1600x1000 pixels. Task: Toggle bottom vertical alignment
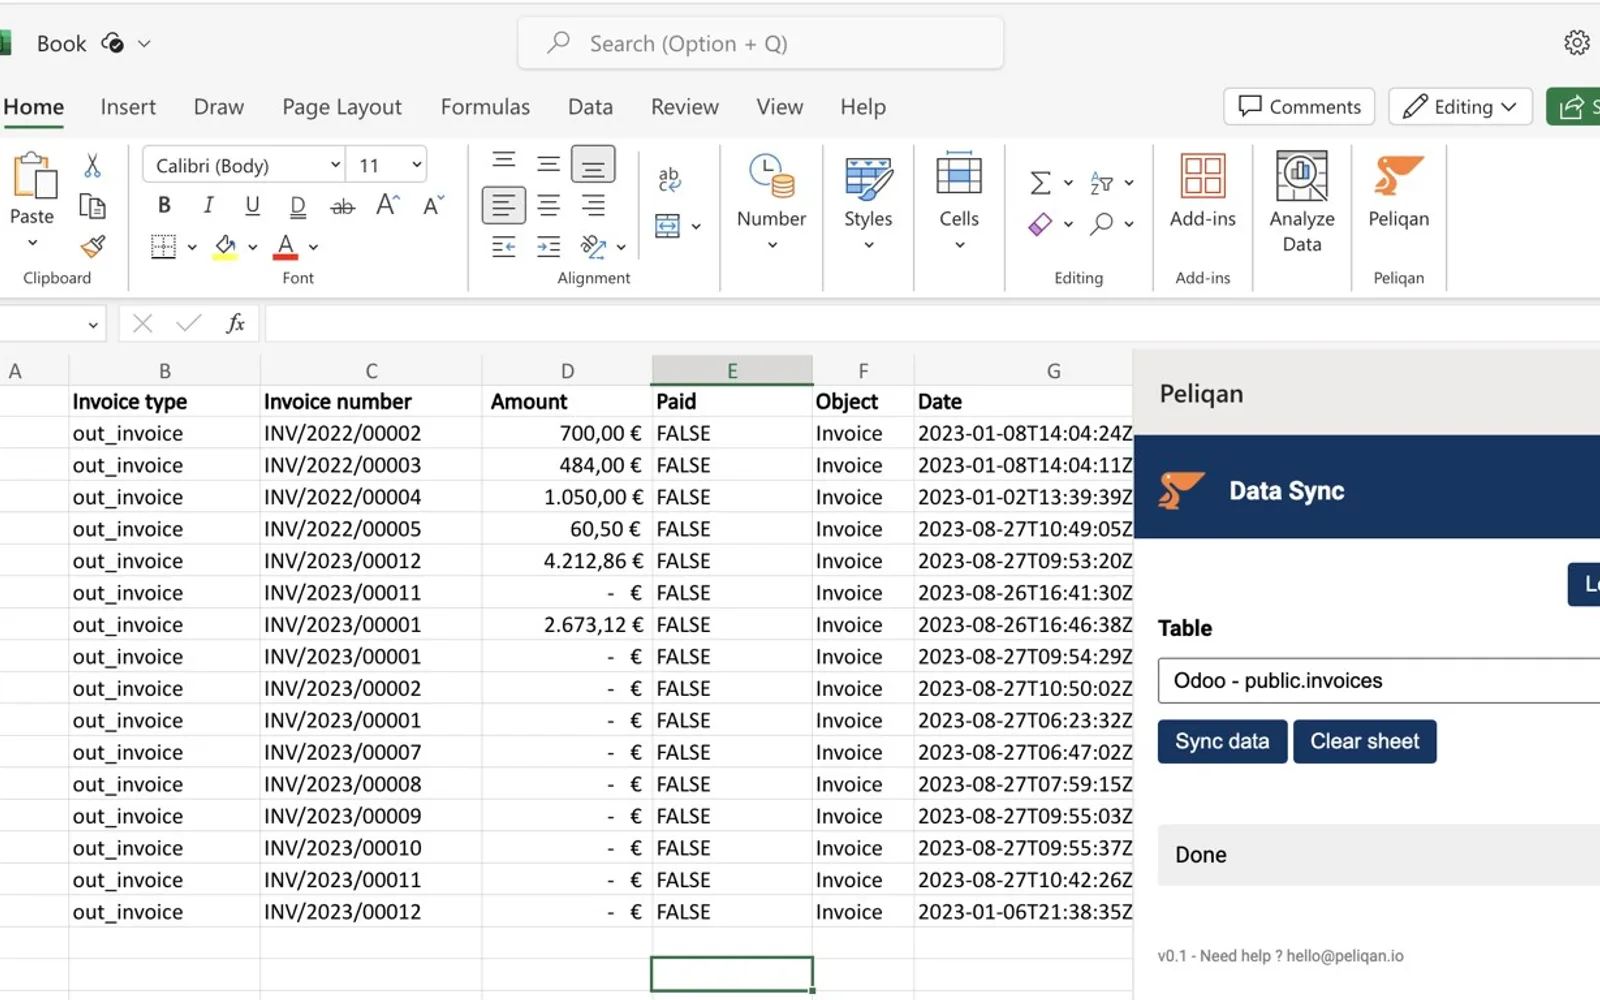[593, 165]
